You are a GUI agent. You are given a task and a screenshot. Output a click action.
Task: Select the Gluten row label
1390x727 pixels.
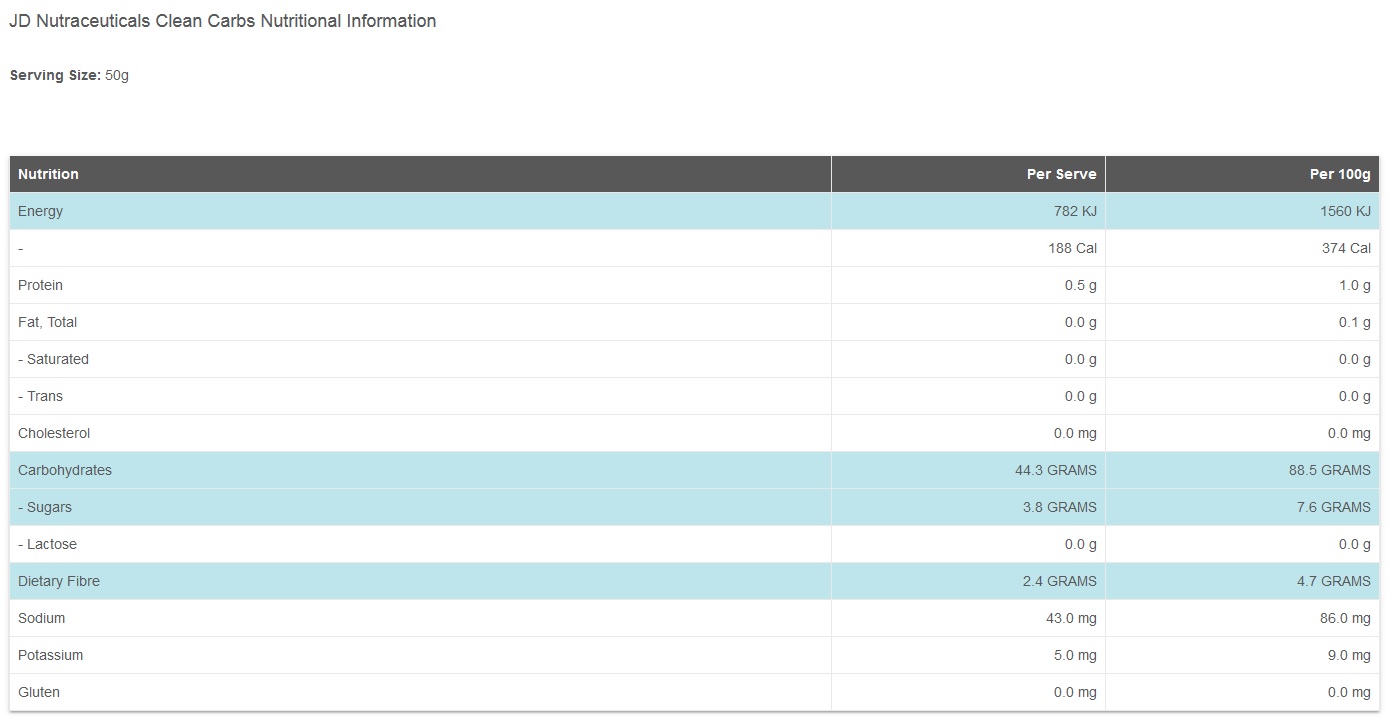click(x=39, y=692)
